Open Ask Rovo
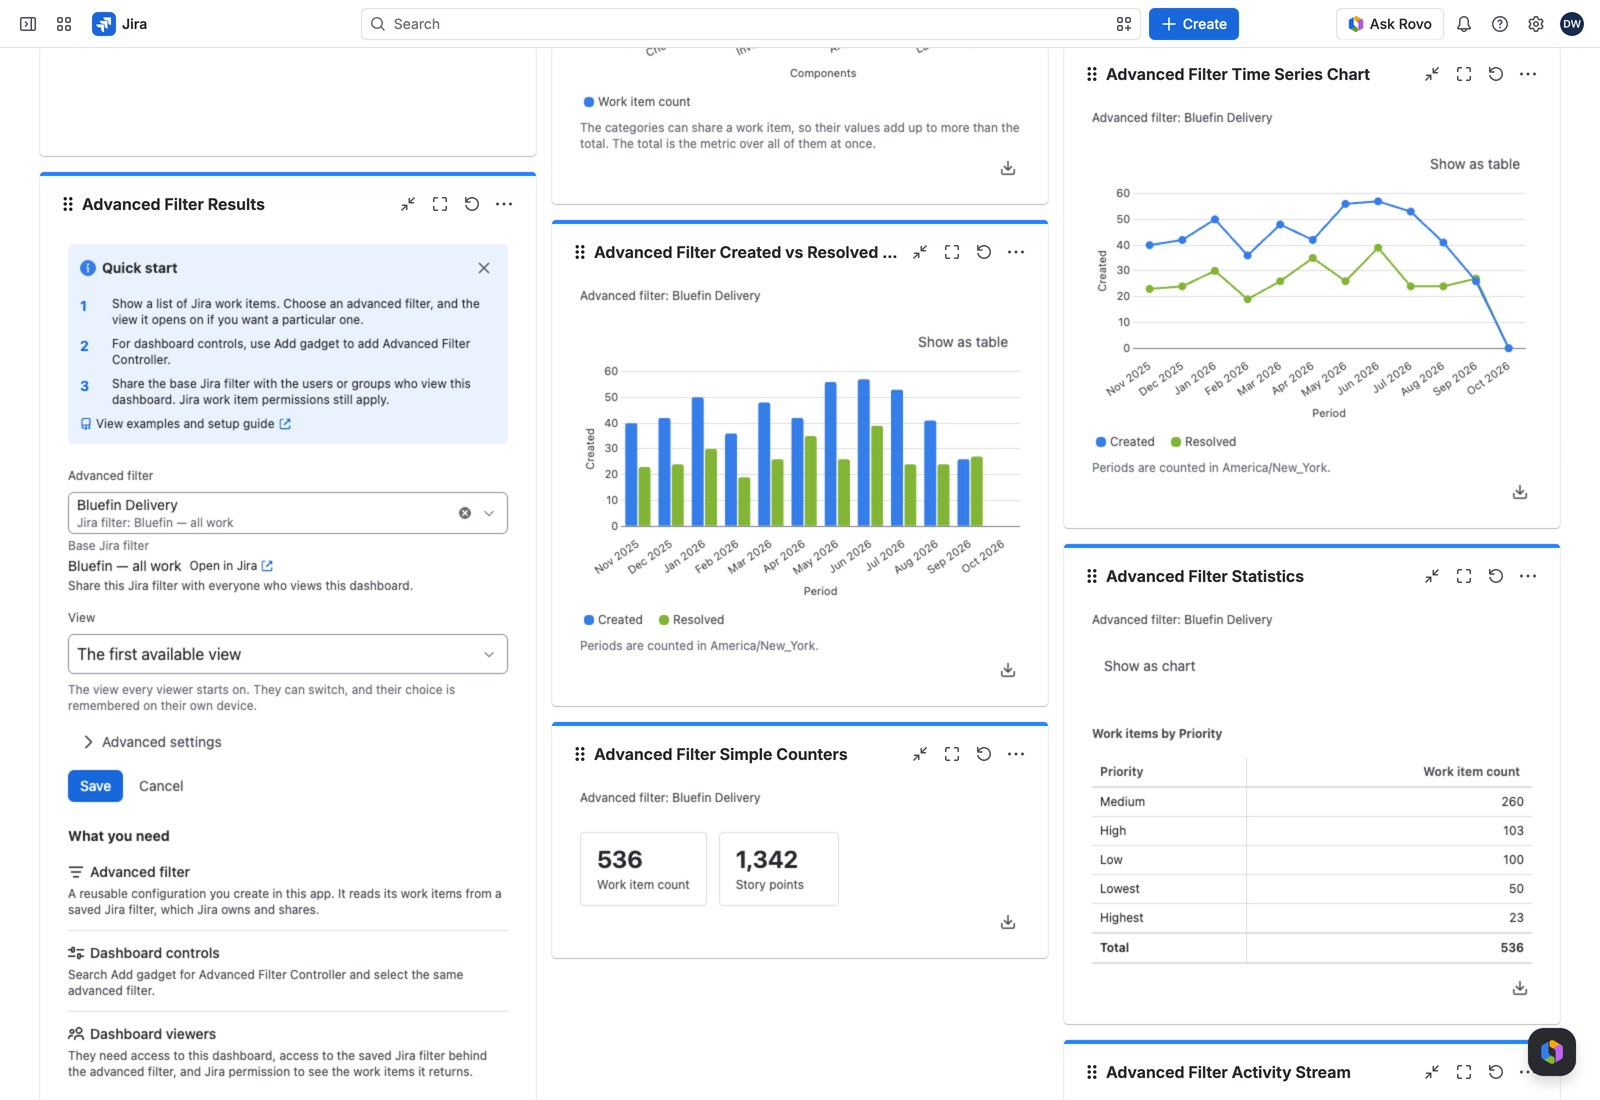 (1390, 24)
